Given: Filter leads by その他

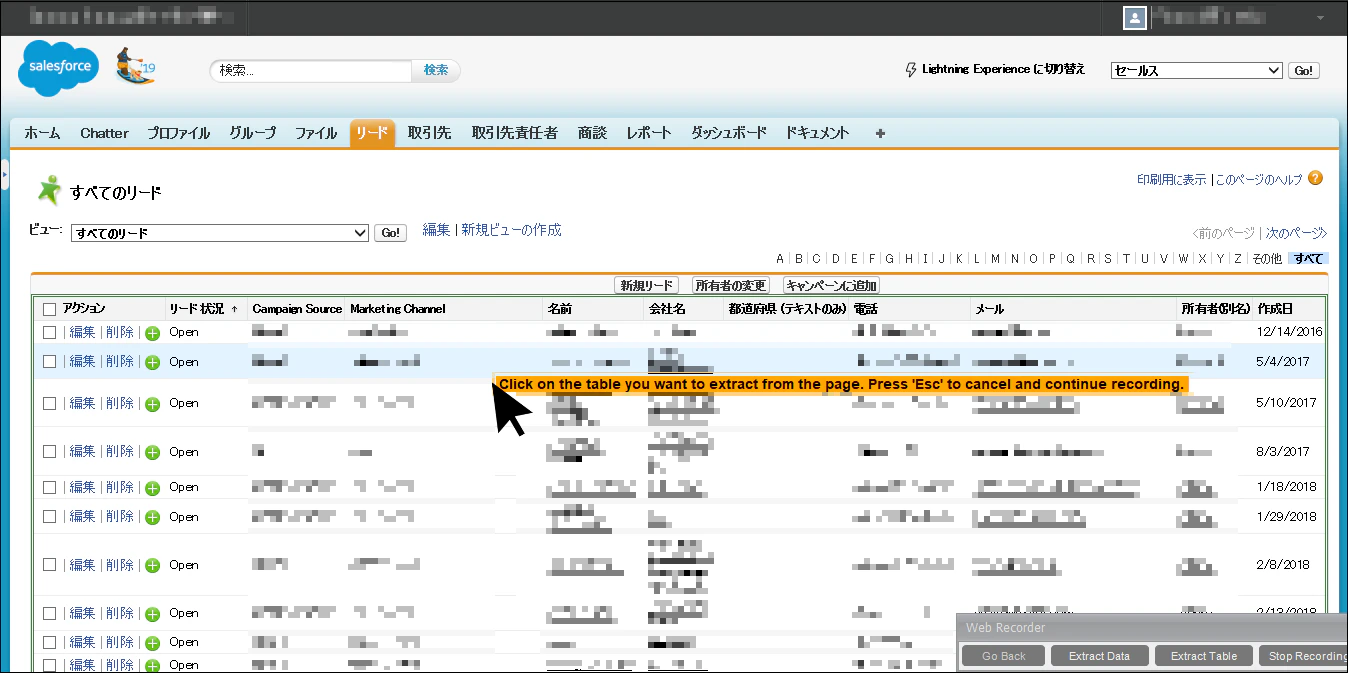Looking at the screenshot, I should pos(1266,259).
